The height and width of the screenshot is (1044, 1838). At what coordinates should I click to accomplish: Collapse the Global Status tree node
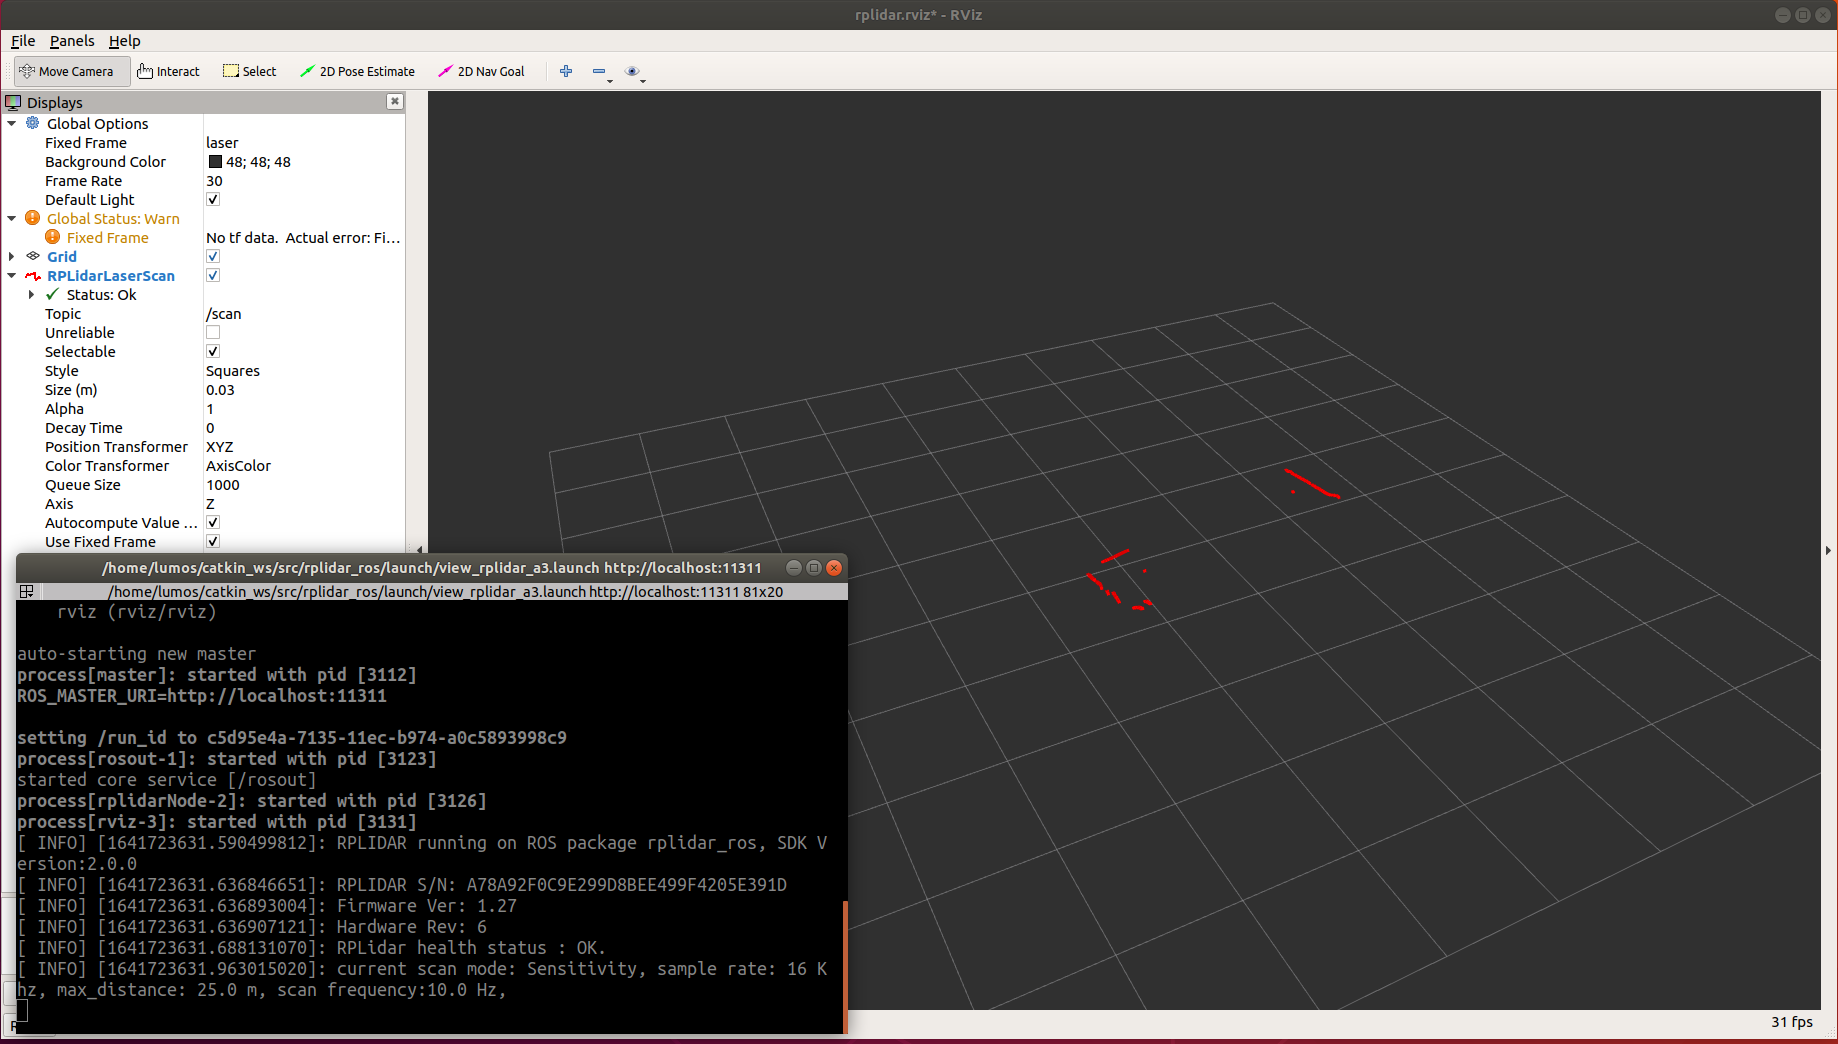12,218
